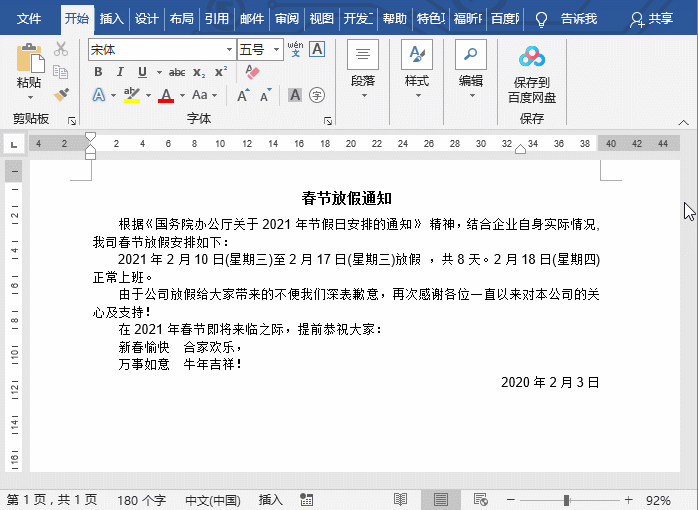Apply text effects with outlined A
The height and width of the screenshot is (510, 698).
tap(99, 95)
